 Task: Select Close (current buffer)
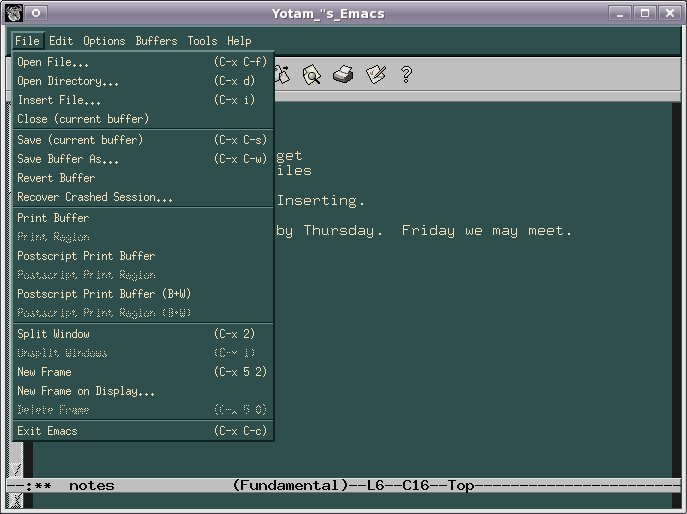143,119
